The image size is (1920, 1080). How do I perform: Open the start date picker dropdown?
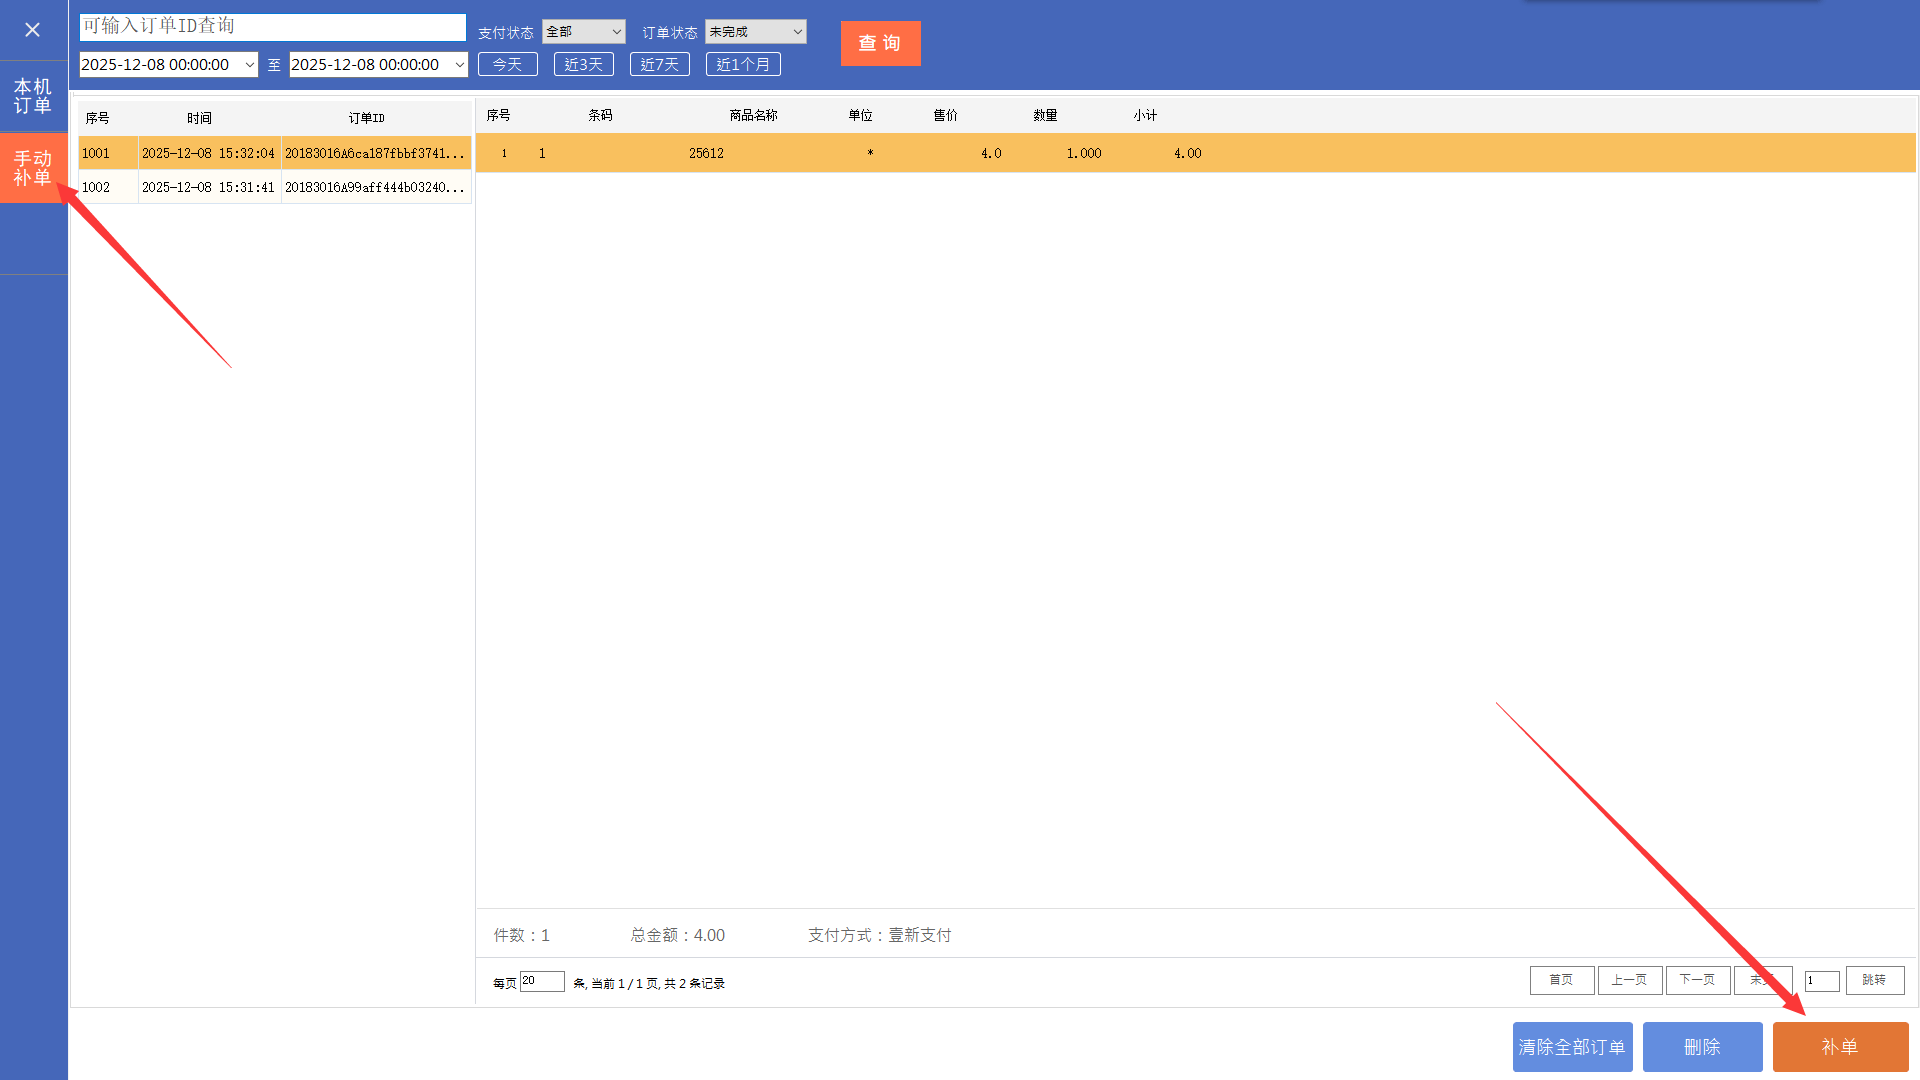[x=249, y=65]
